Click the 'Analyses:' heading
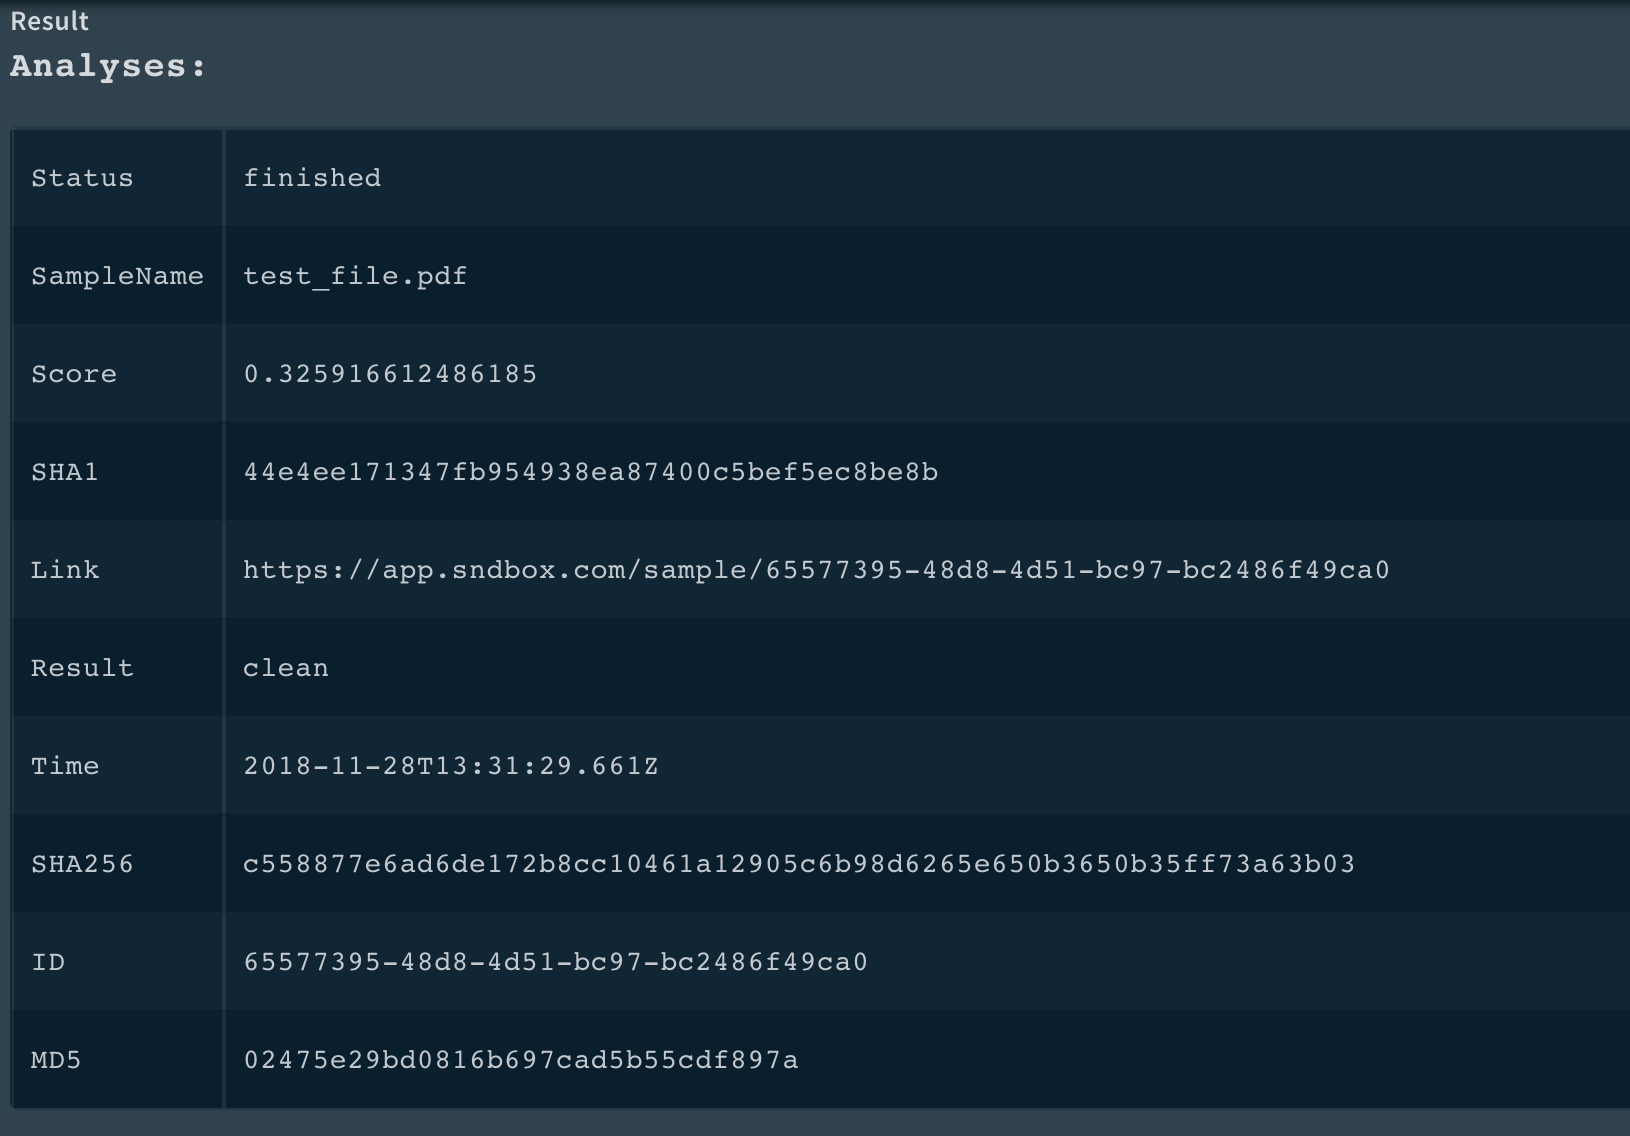 click(108, 66)
